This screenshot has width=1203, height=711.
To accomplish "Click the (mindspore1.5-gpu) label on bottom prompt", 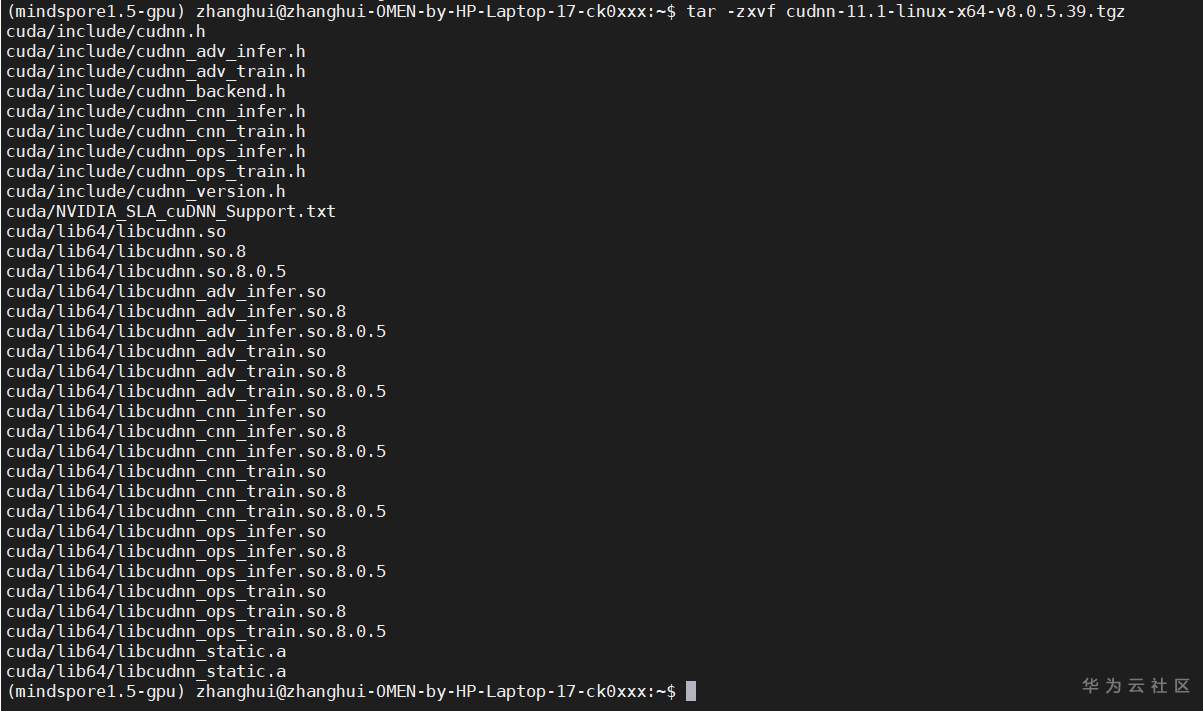I will (x=96, y=691).
